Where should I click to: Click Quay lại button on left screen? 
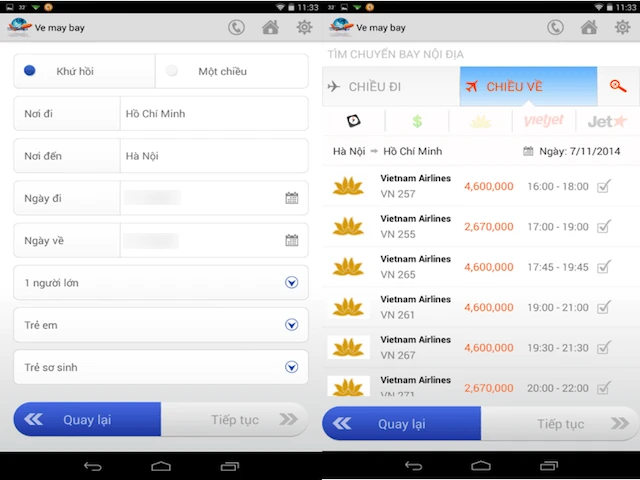[87, 419]
